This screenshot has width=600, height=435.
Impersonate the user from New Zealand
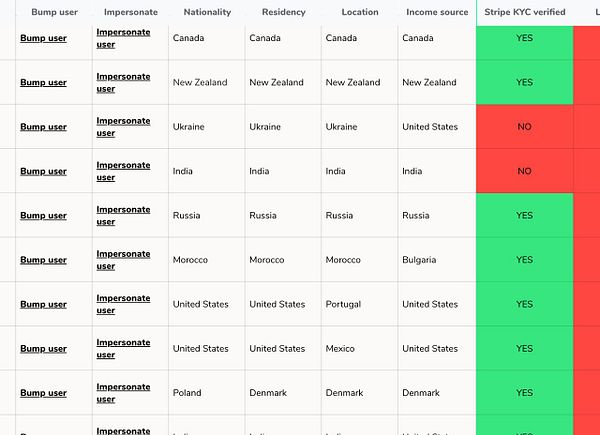pyautogui.click(x=123, y=82)
